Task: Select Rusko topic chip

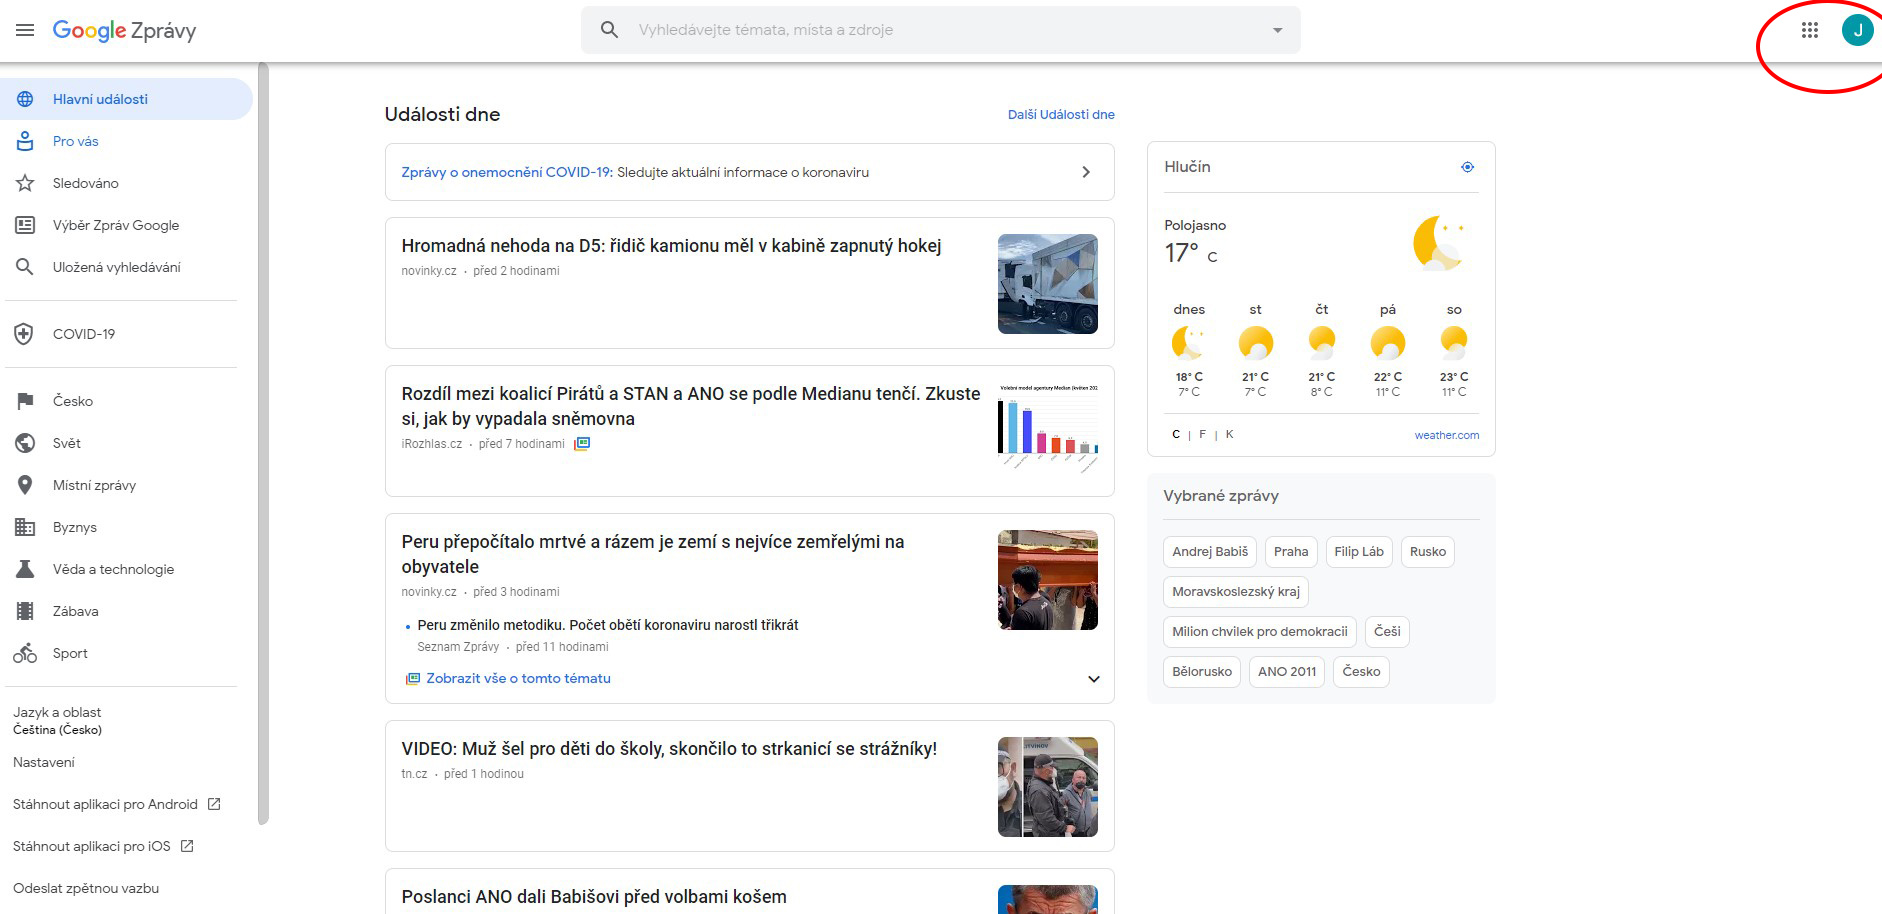Action: [x=1428, y=552]
